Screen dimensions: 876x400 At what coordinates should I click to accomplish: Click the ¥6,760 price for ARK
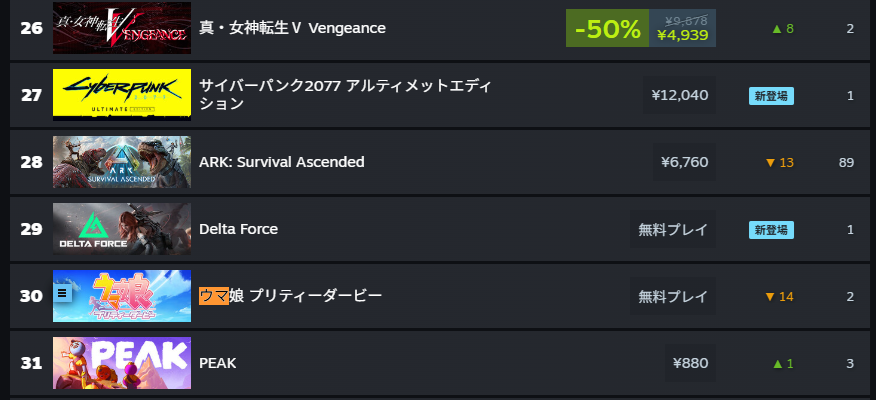pyautogui.click(x=684, y=162)
